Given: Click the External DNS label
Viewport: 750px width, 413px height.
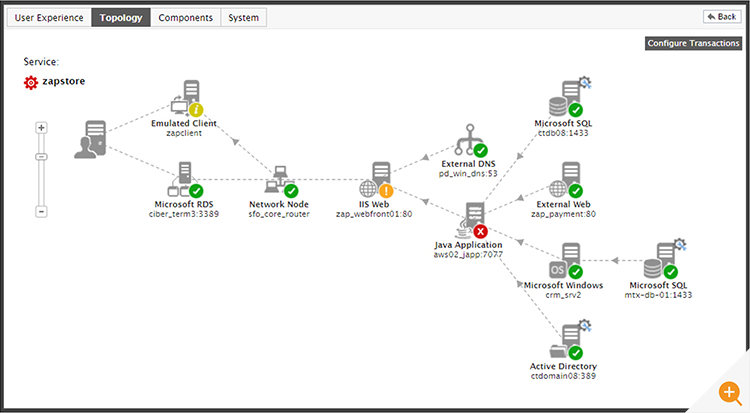Looking at the screenshot, I should point(468,164).
